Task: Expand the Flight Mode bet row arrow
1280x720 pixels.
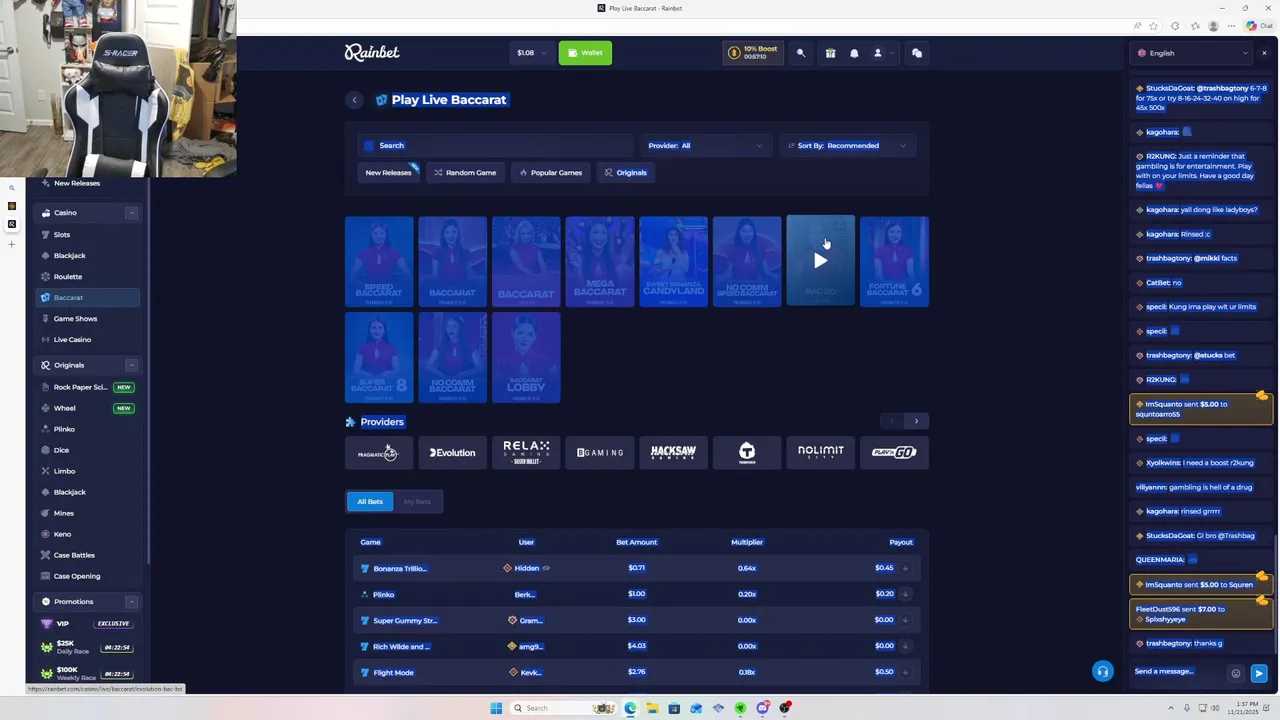Action: 905,672
